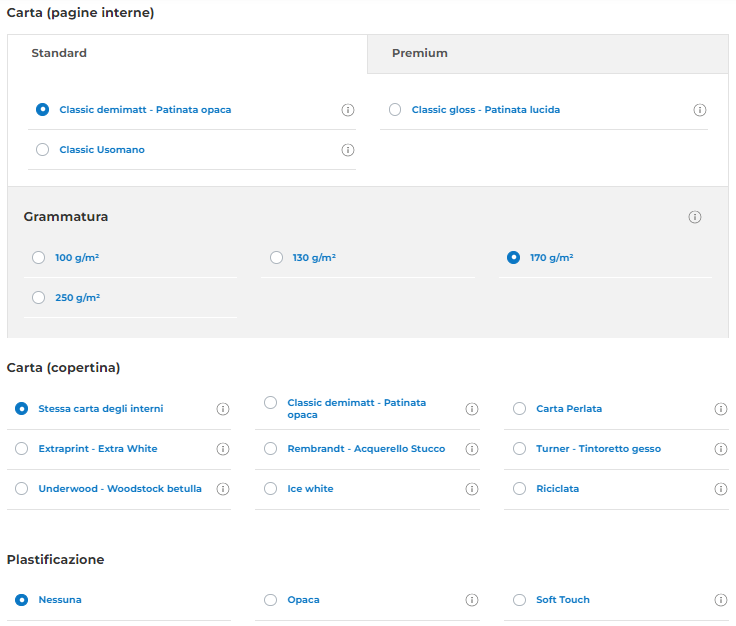Click the Classic gloss - Patinata lucida label
This screenshot has width=736, height=626.
click(x=485, y=110)
